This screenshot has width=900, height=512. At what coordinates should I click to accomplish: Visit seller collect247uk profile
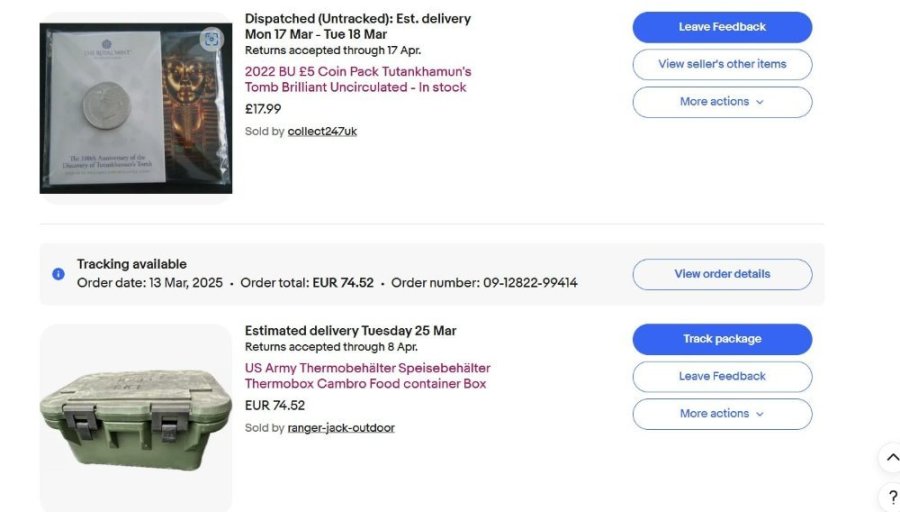[x=322, y=131]
